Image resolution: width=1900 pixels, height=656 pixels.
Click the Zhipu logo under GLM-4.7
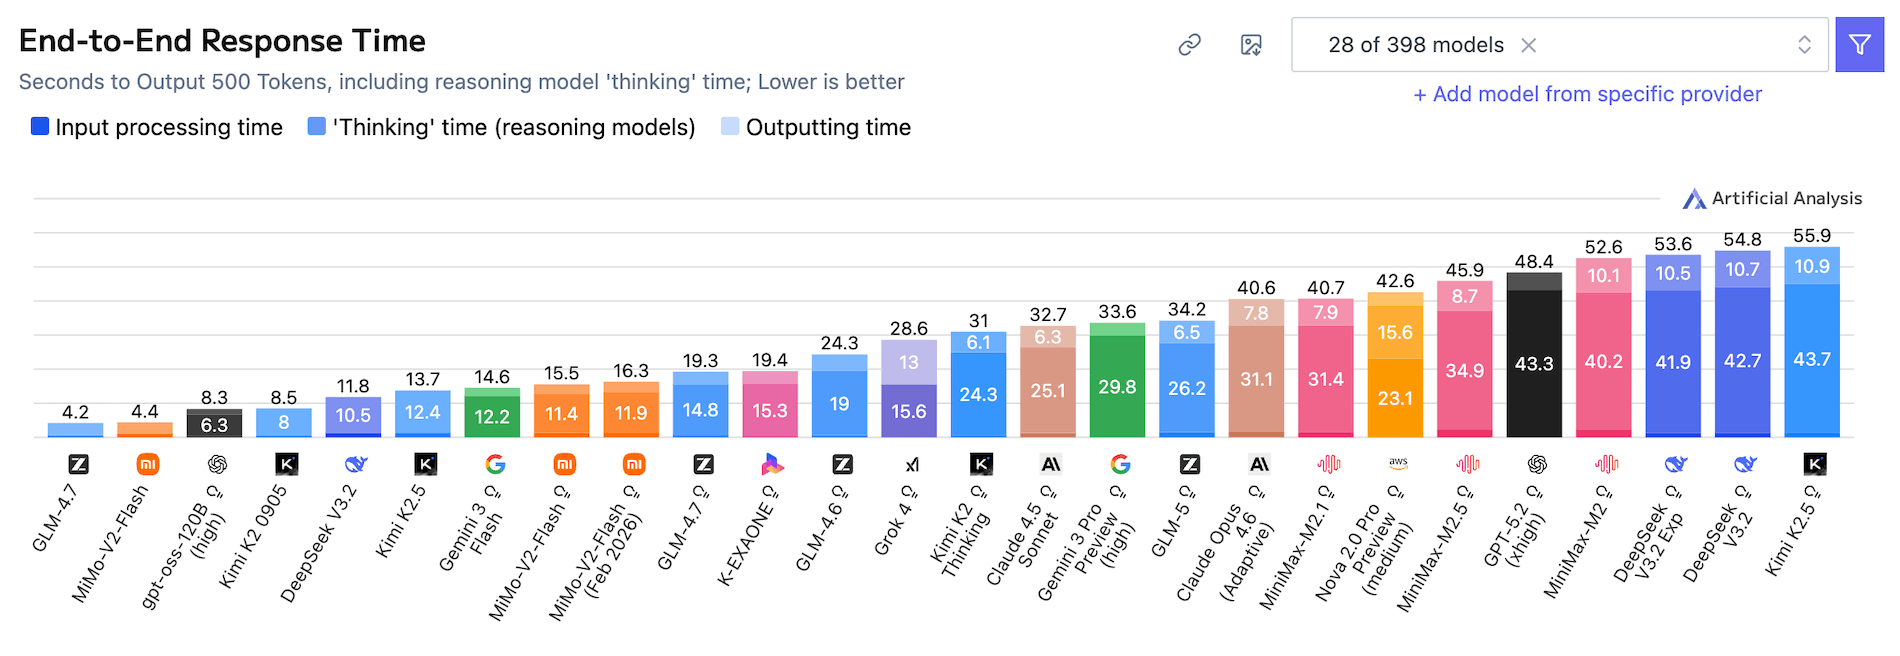77,463
